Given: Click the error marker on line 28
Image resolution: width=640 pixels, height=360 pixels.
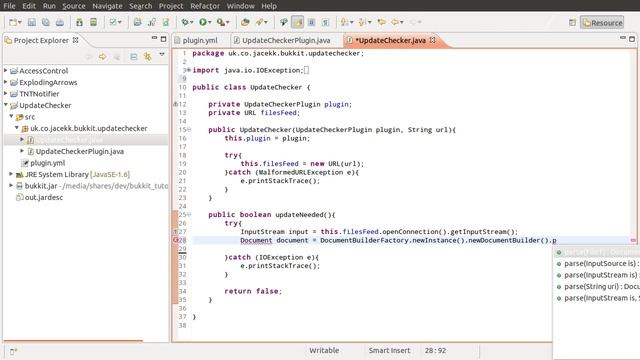Looking at the screenshot, I should [x=176, y=240].
